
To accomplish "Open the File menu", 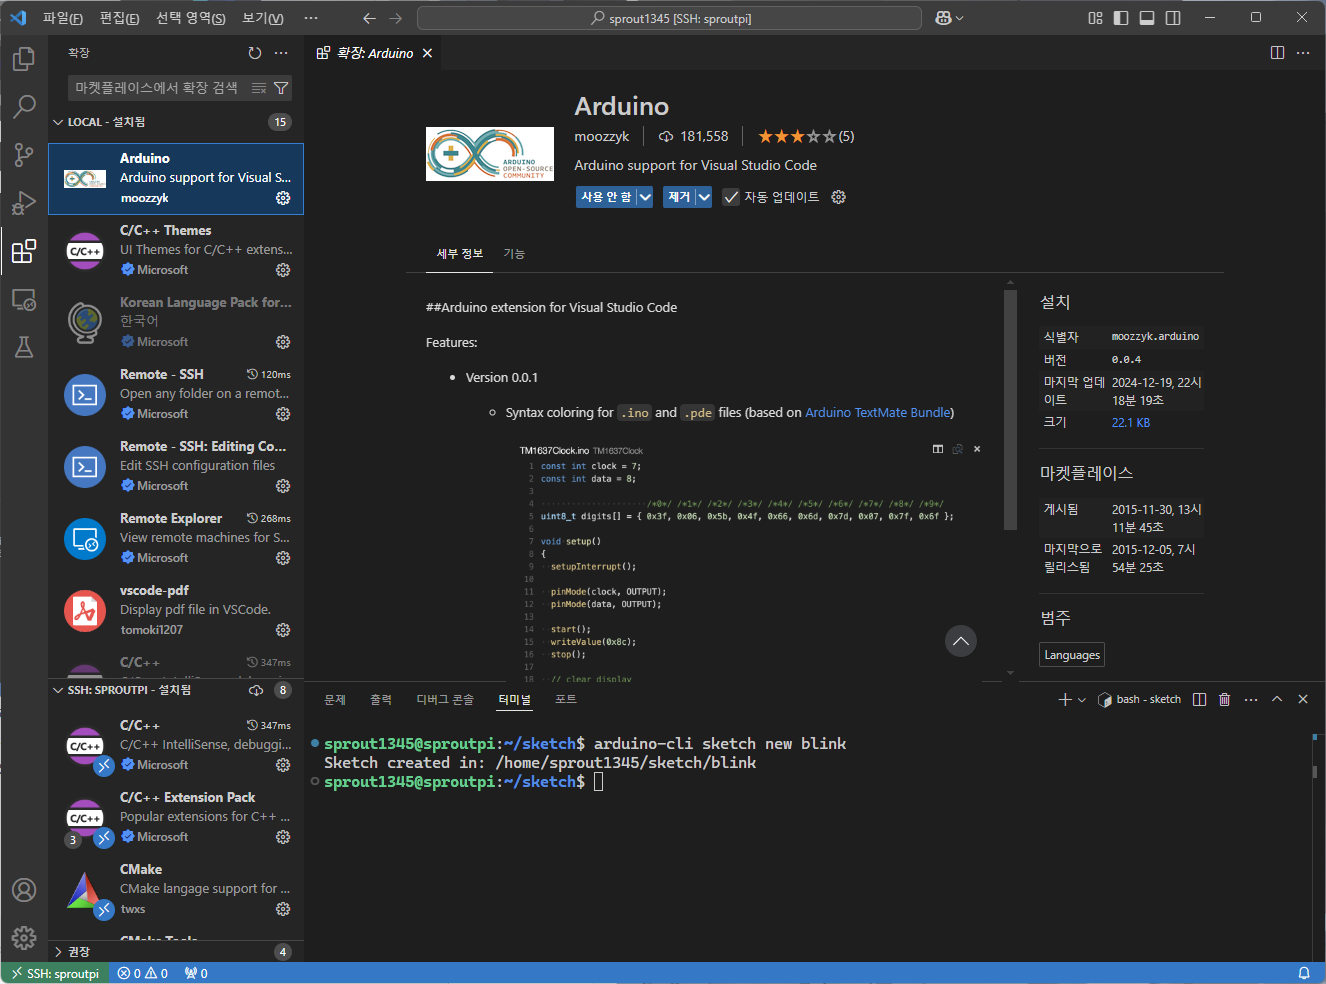I will click(63, 18).
